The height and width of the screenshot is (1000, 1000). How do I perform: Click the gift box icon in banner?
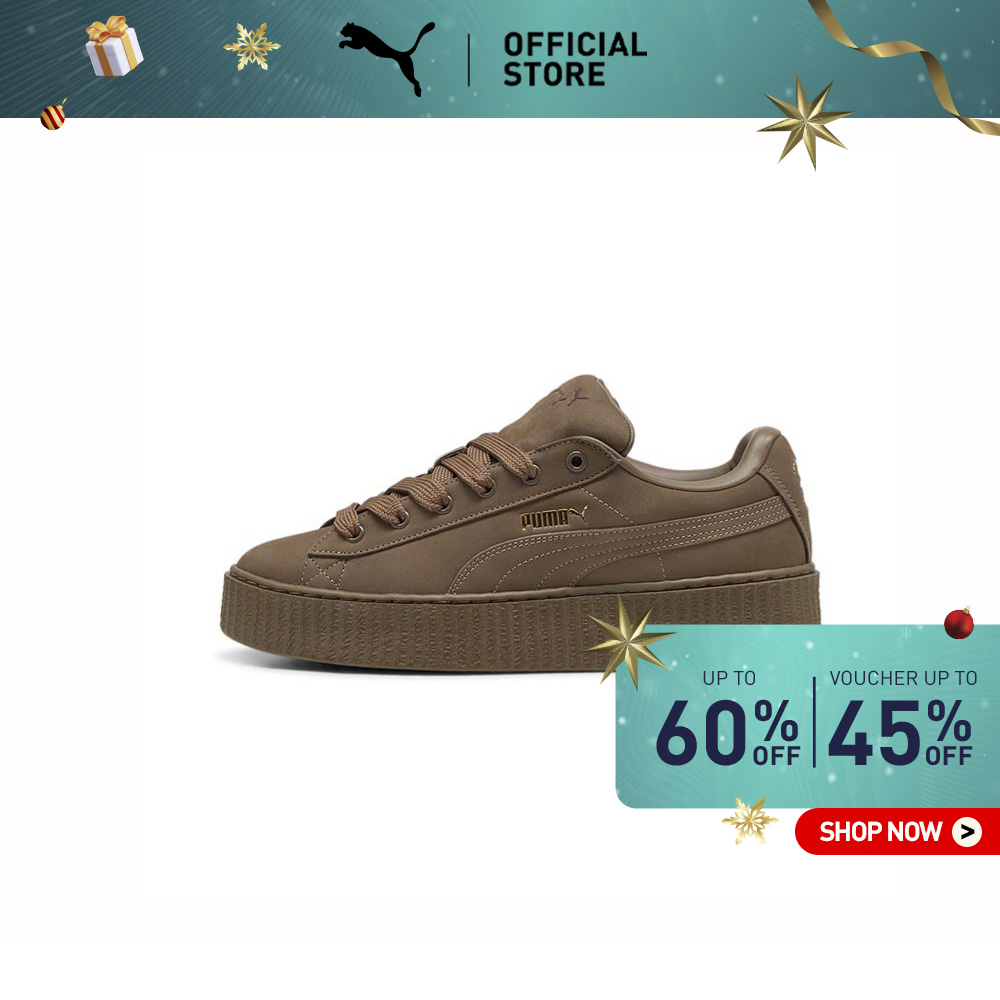[114, 47]
